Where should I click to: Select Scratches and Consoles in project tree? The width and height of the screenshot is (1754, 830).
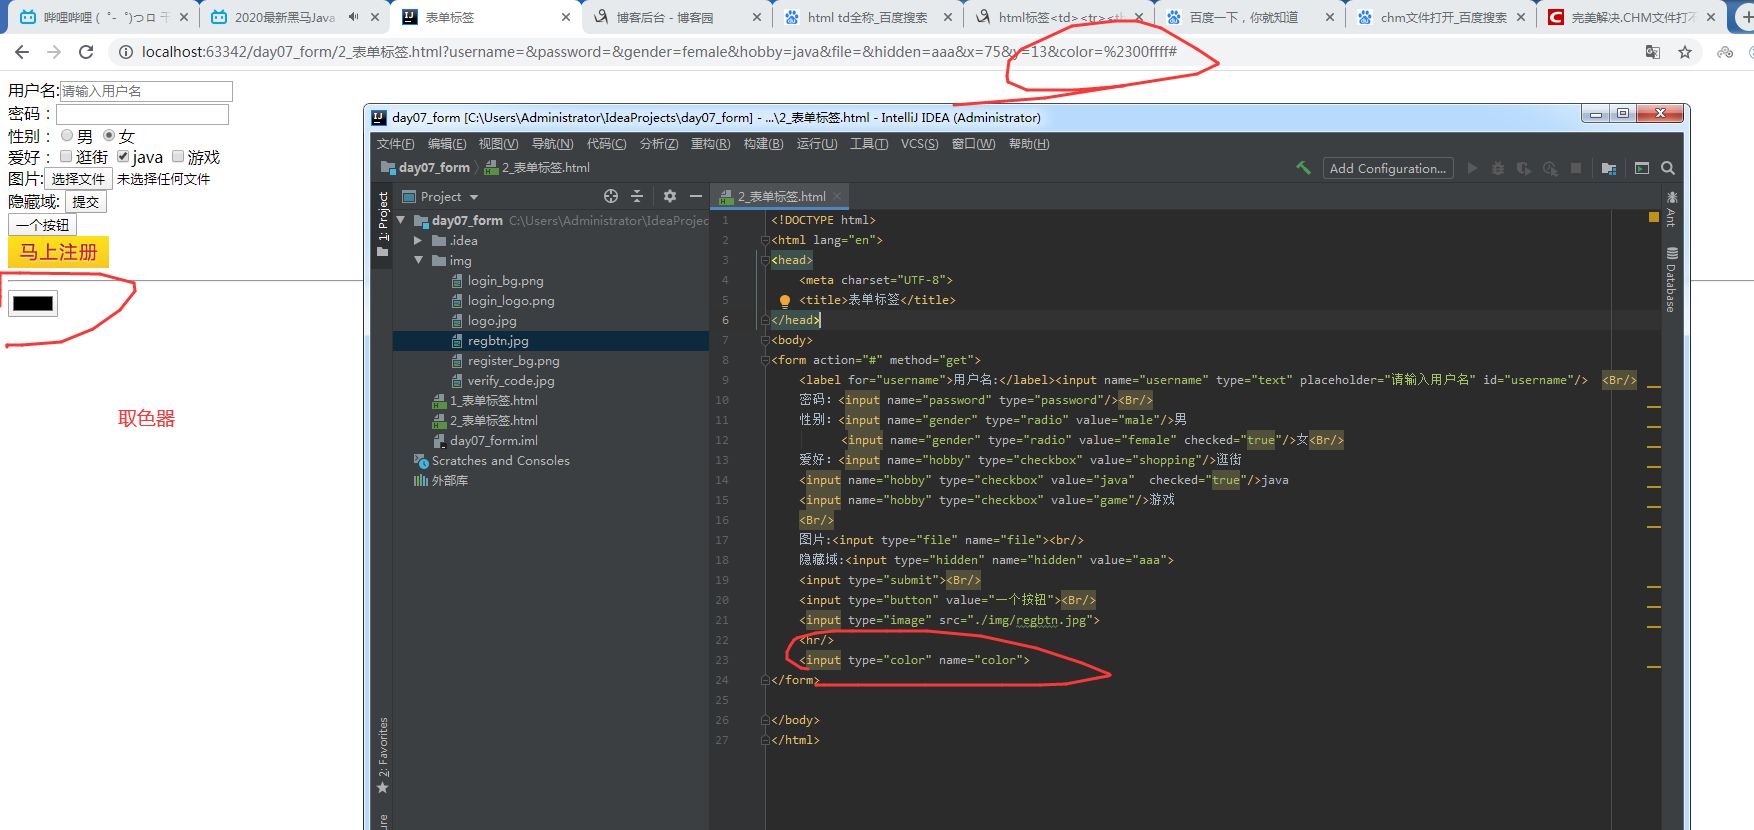point(501,461)
